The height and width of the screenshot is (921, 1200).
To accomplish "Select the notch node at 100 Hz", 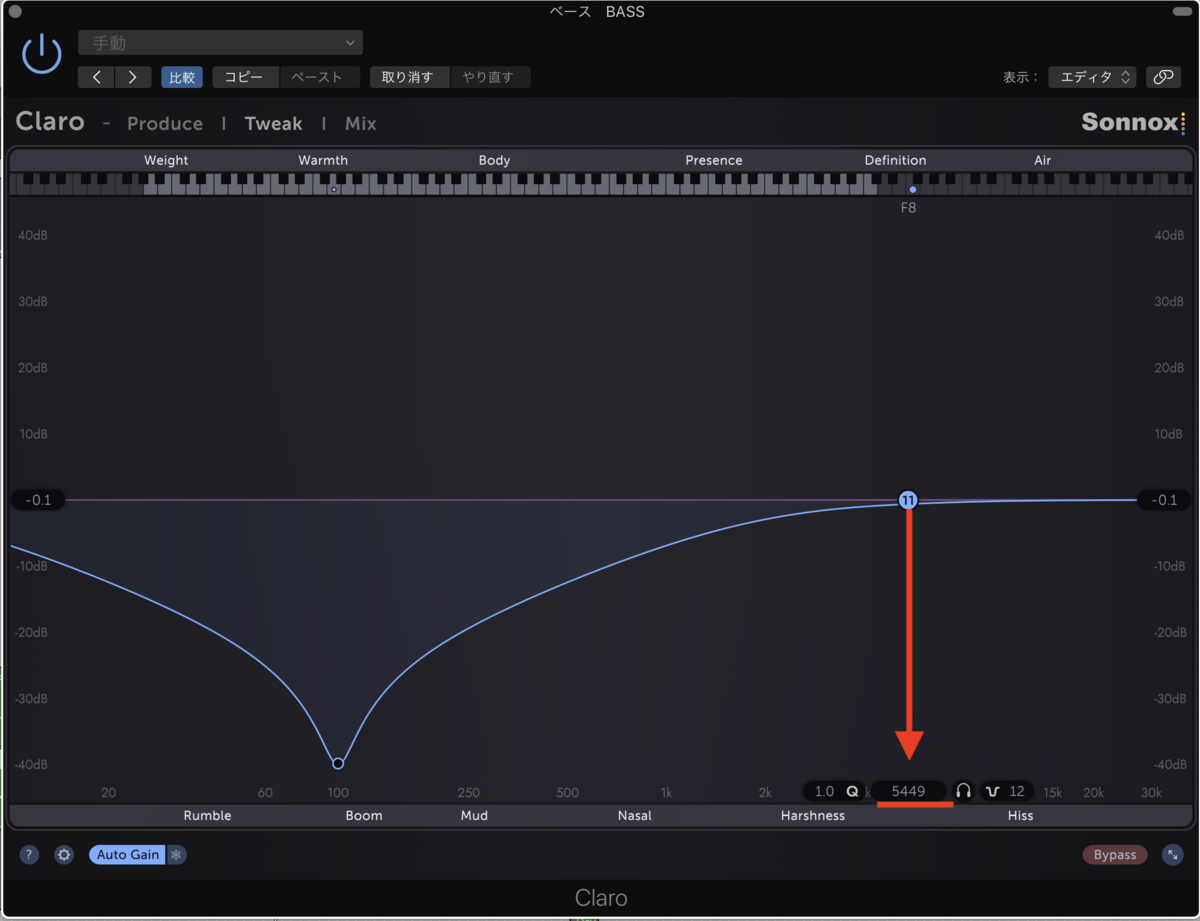I will (338, 763).
